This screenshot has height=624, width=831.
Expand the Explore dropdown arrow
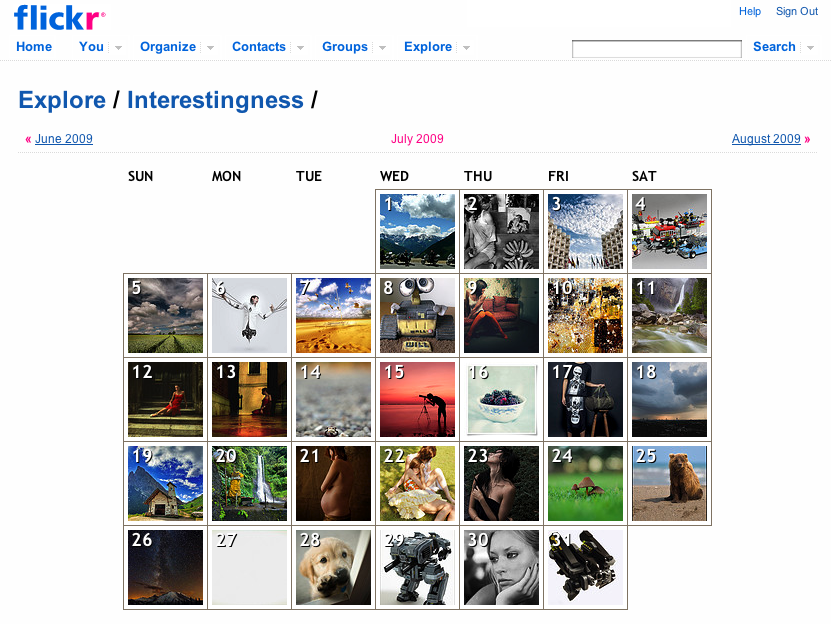[466, 48]
